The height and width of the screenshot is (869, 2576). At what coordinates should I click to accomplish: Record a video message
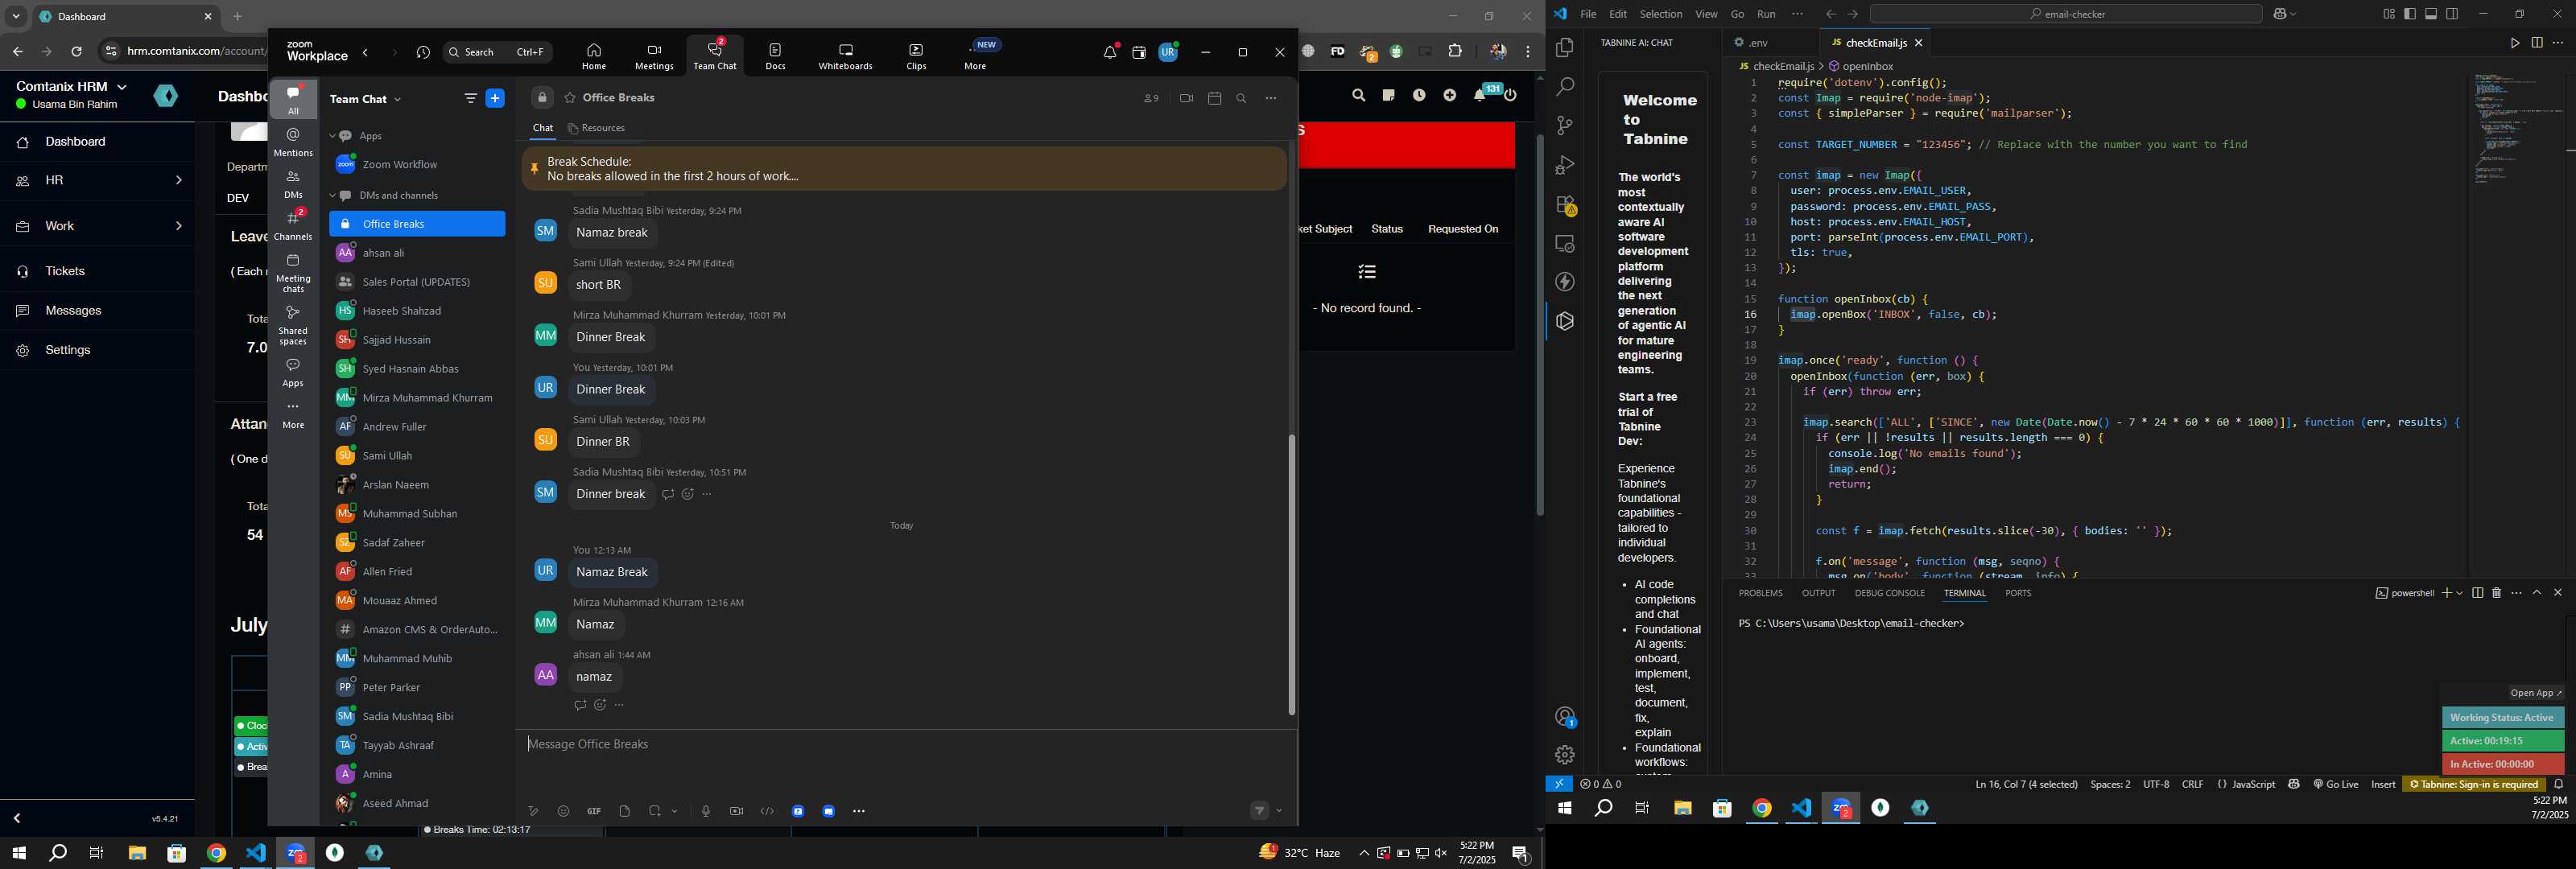pyautogui.click(x=737, y=811)
